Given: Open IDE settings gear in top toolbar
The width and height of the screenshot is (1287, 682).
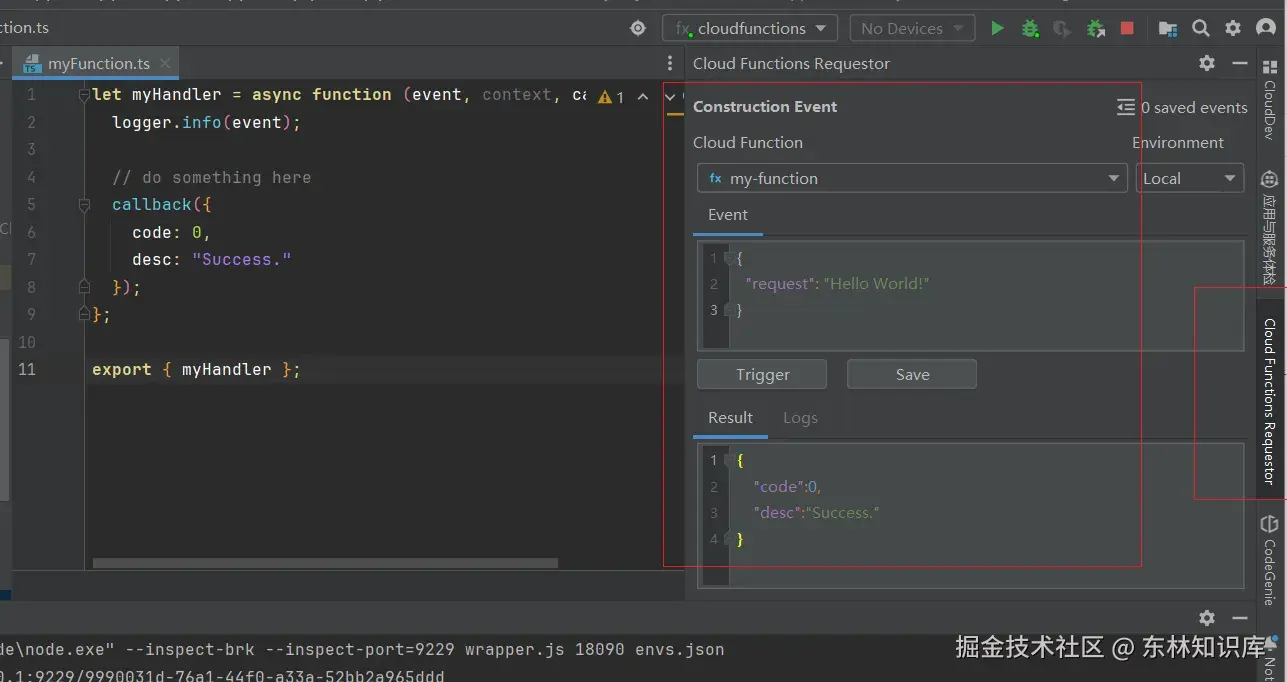Looking at the screenshot, I should [1233, 29].
